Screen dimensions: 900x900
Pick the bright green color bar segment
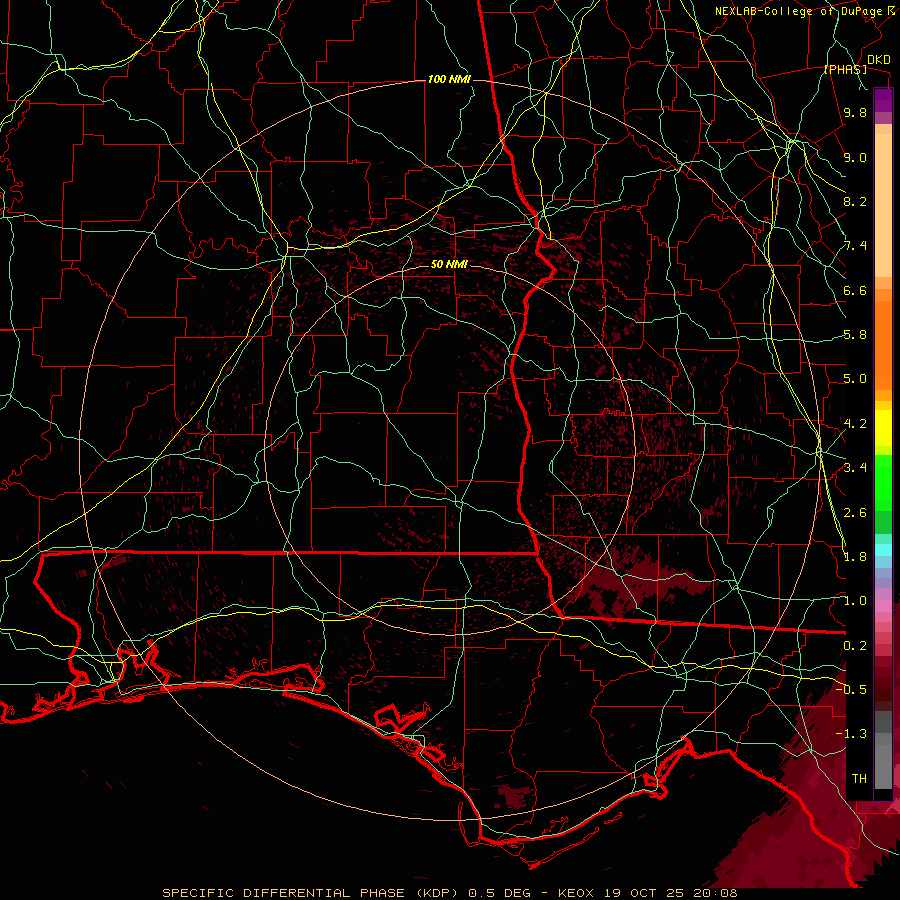[x=883, y=482]
